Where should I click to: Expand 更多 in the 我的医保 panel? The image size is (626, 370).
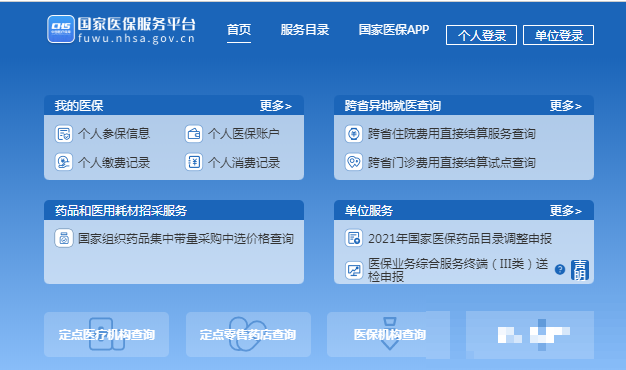tap(275, 106)
